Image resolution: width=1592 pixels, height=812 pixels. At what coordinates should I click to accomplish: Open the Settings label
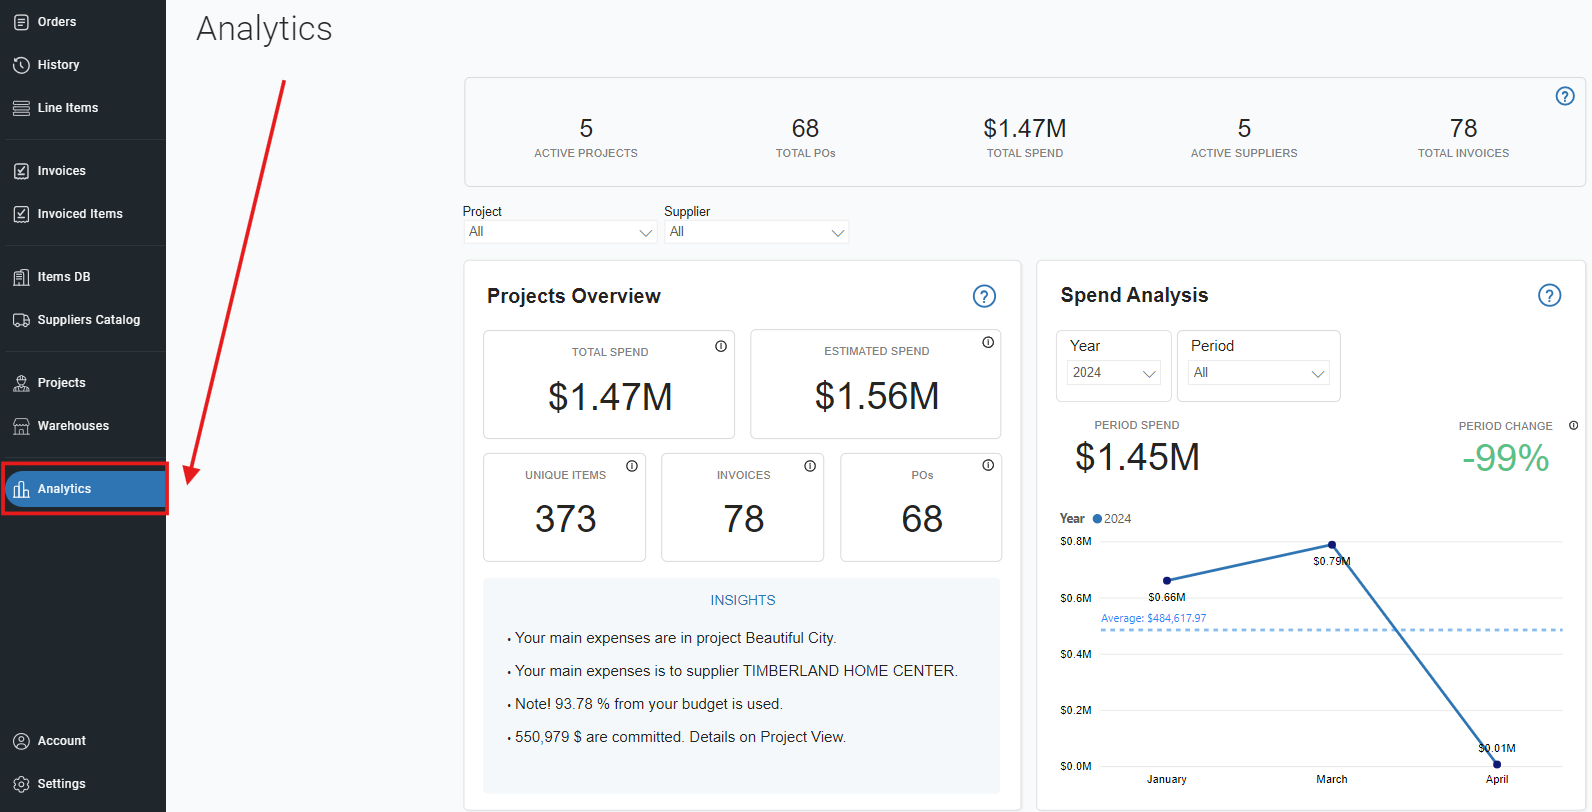(x=62, y=784)
